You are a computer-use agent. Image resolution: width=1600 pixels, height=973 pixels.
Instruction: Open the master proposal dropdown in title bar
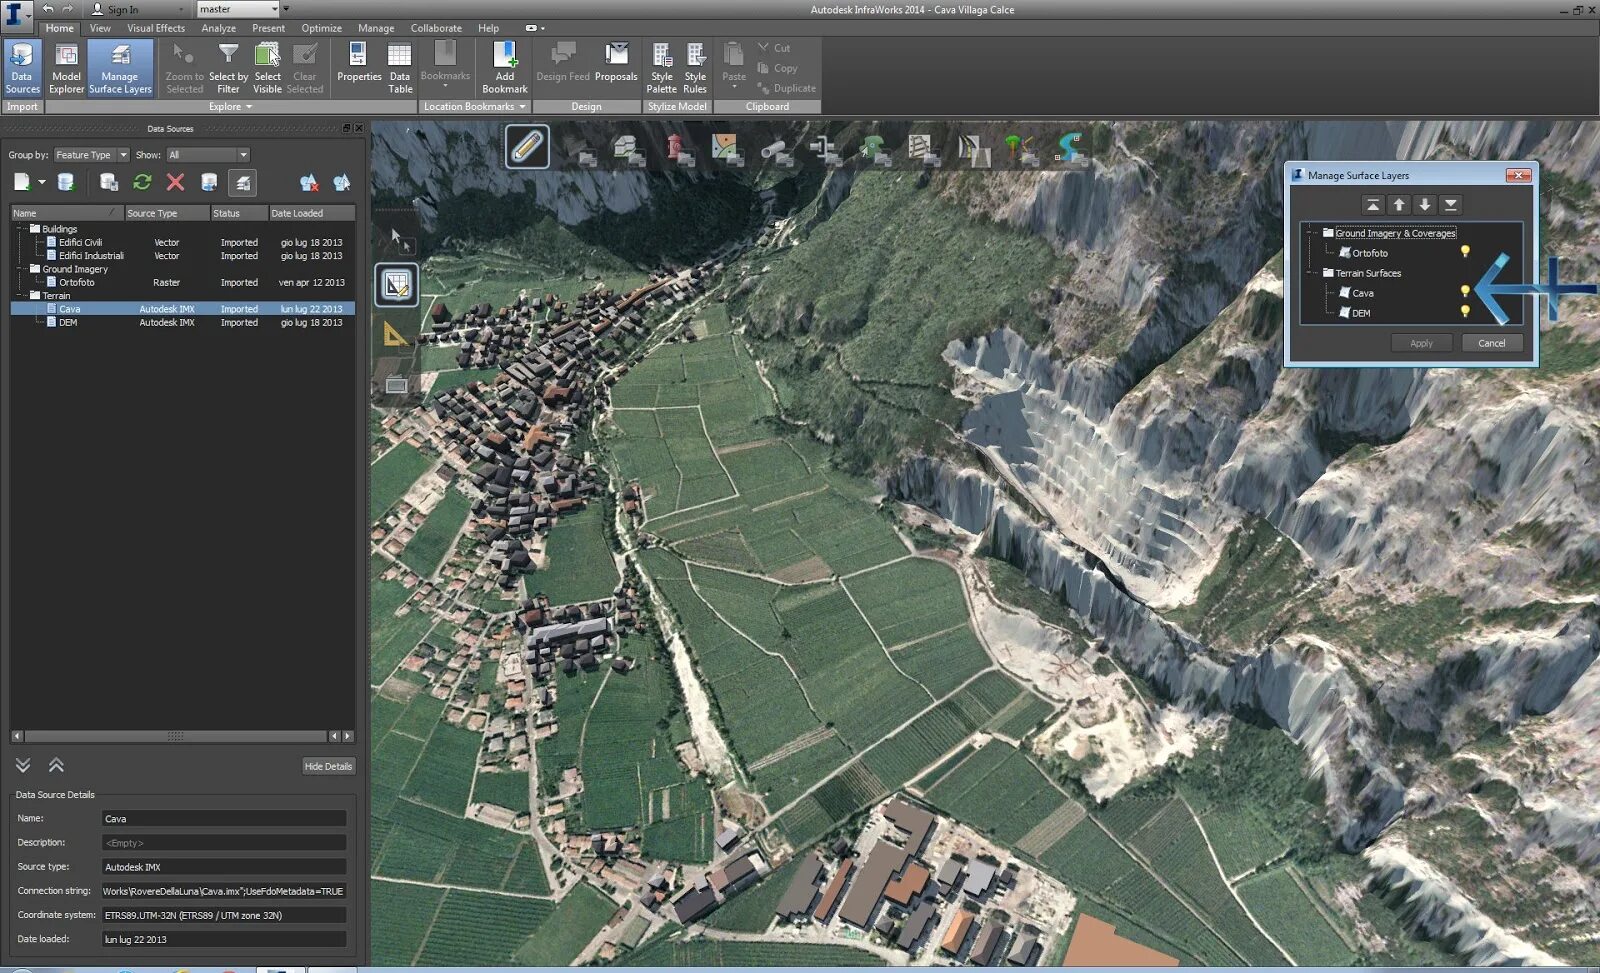[x=238, y=9]
